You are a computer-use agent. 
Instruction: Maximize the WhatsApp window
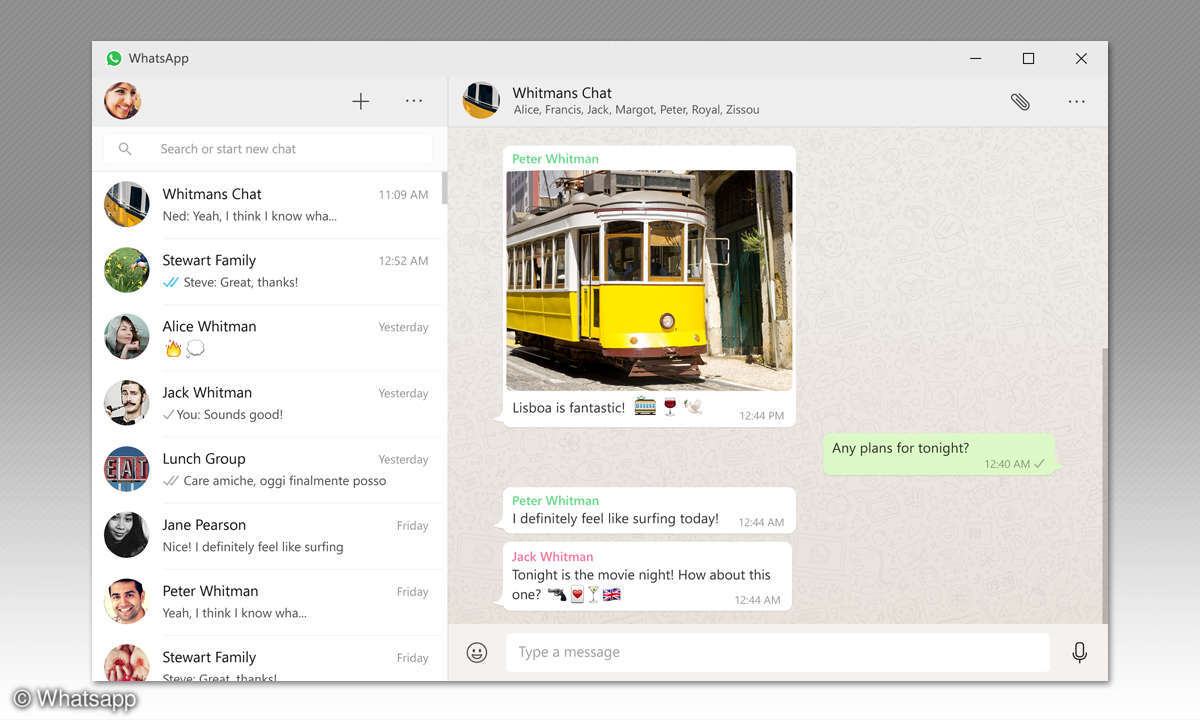(1028, 58)
